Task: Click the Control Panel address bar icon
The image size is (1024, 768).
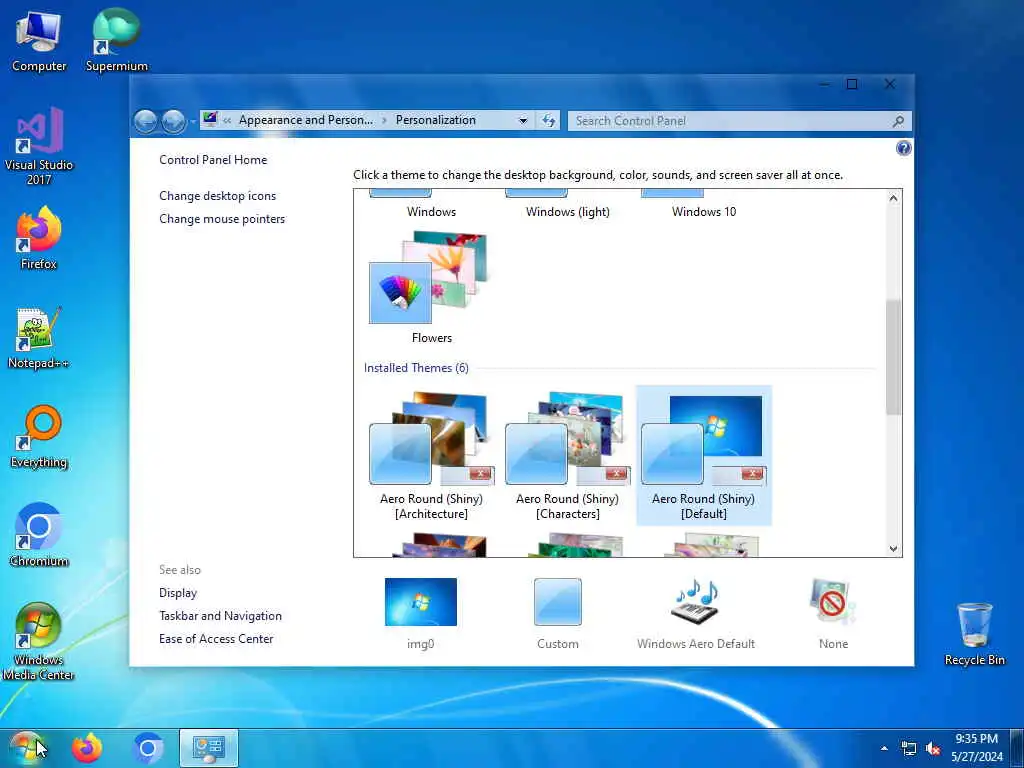Action: (210, 120)
